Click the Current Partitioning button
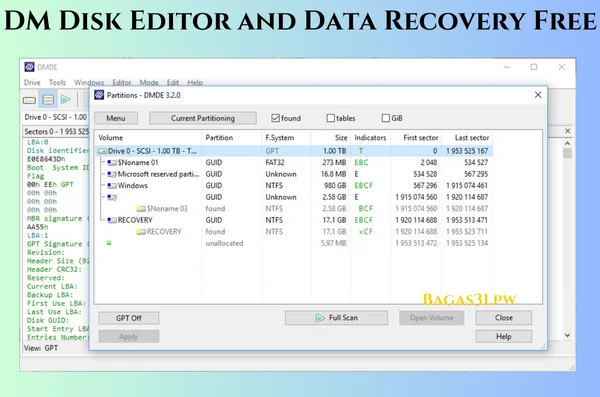 point(203,118)
